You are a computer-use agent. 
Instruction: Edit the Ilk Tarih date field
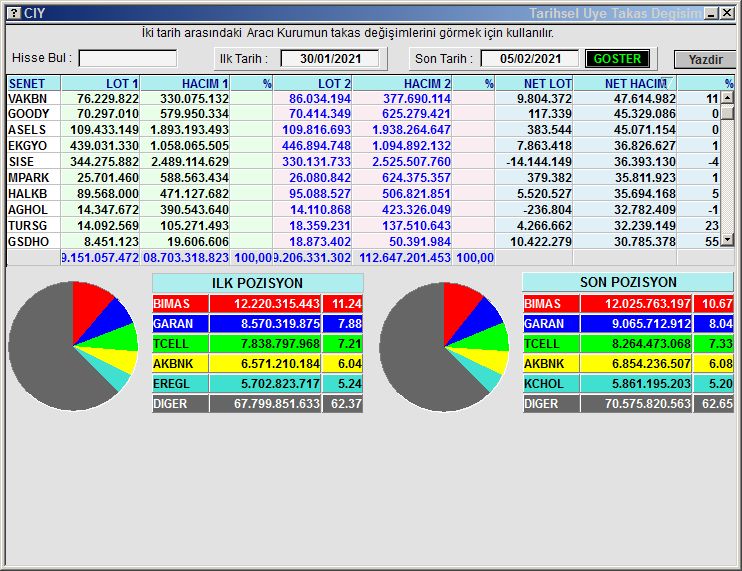click(x=330, y=59)
